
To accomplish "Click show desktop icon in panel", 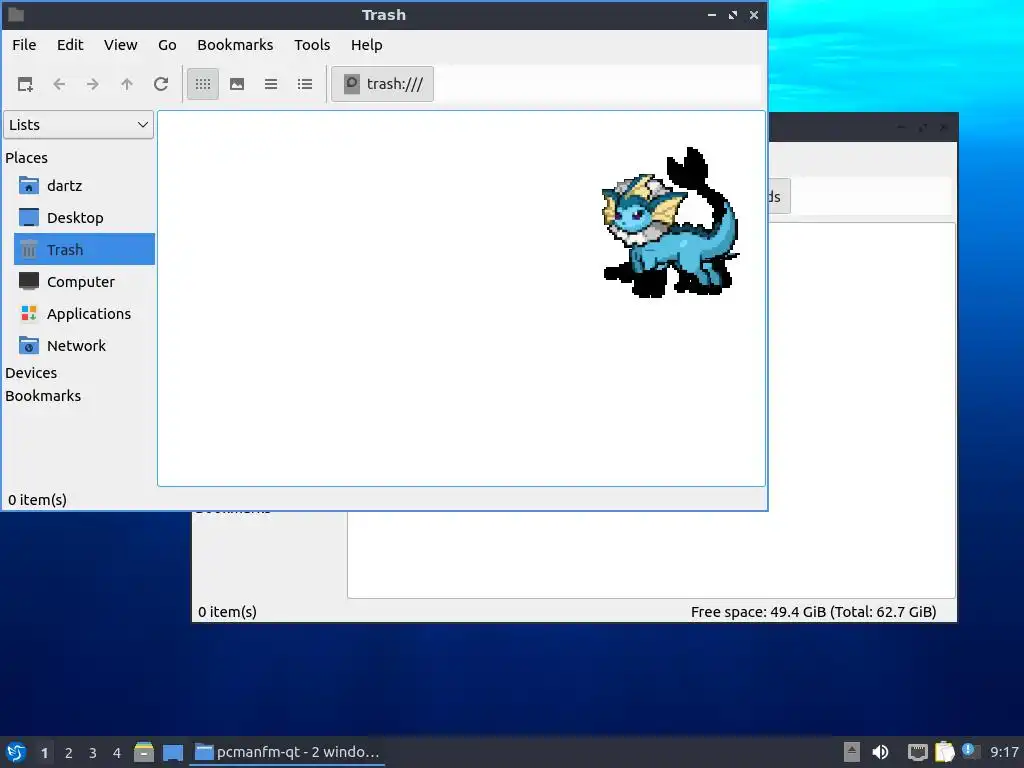I will click(172, 752).
